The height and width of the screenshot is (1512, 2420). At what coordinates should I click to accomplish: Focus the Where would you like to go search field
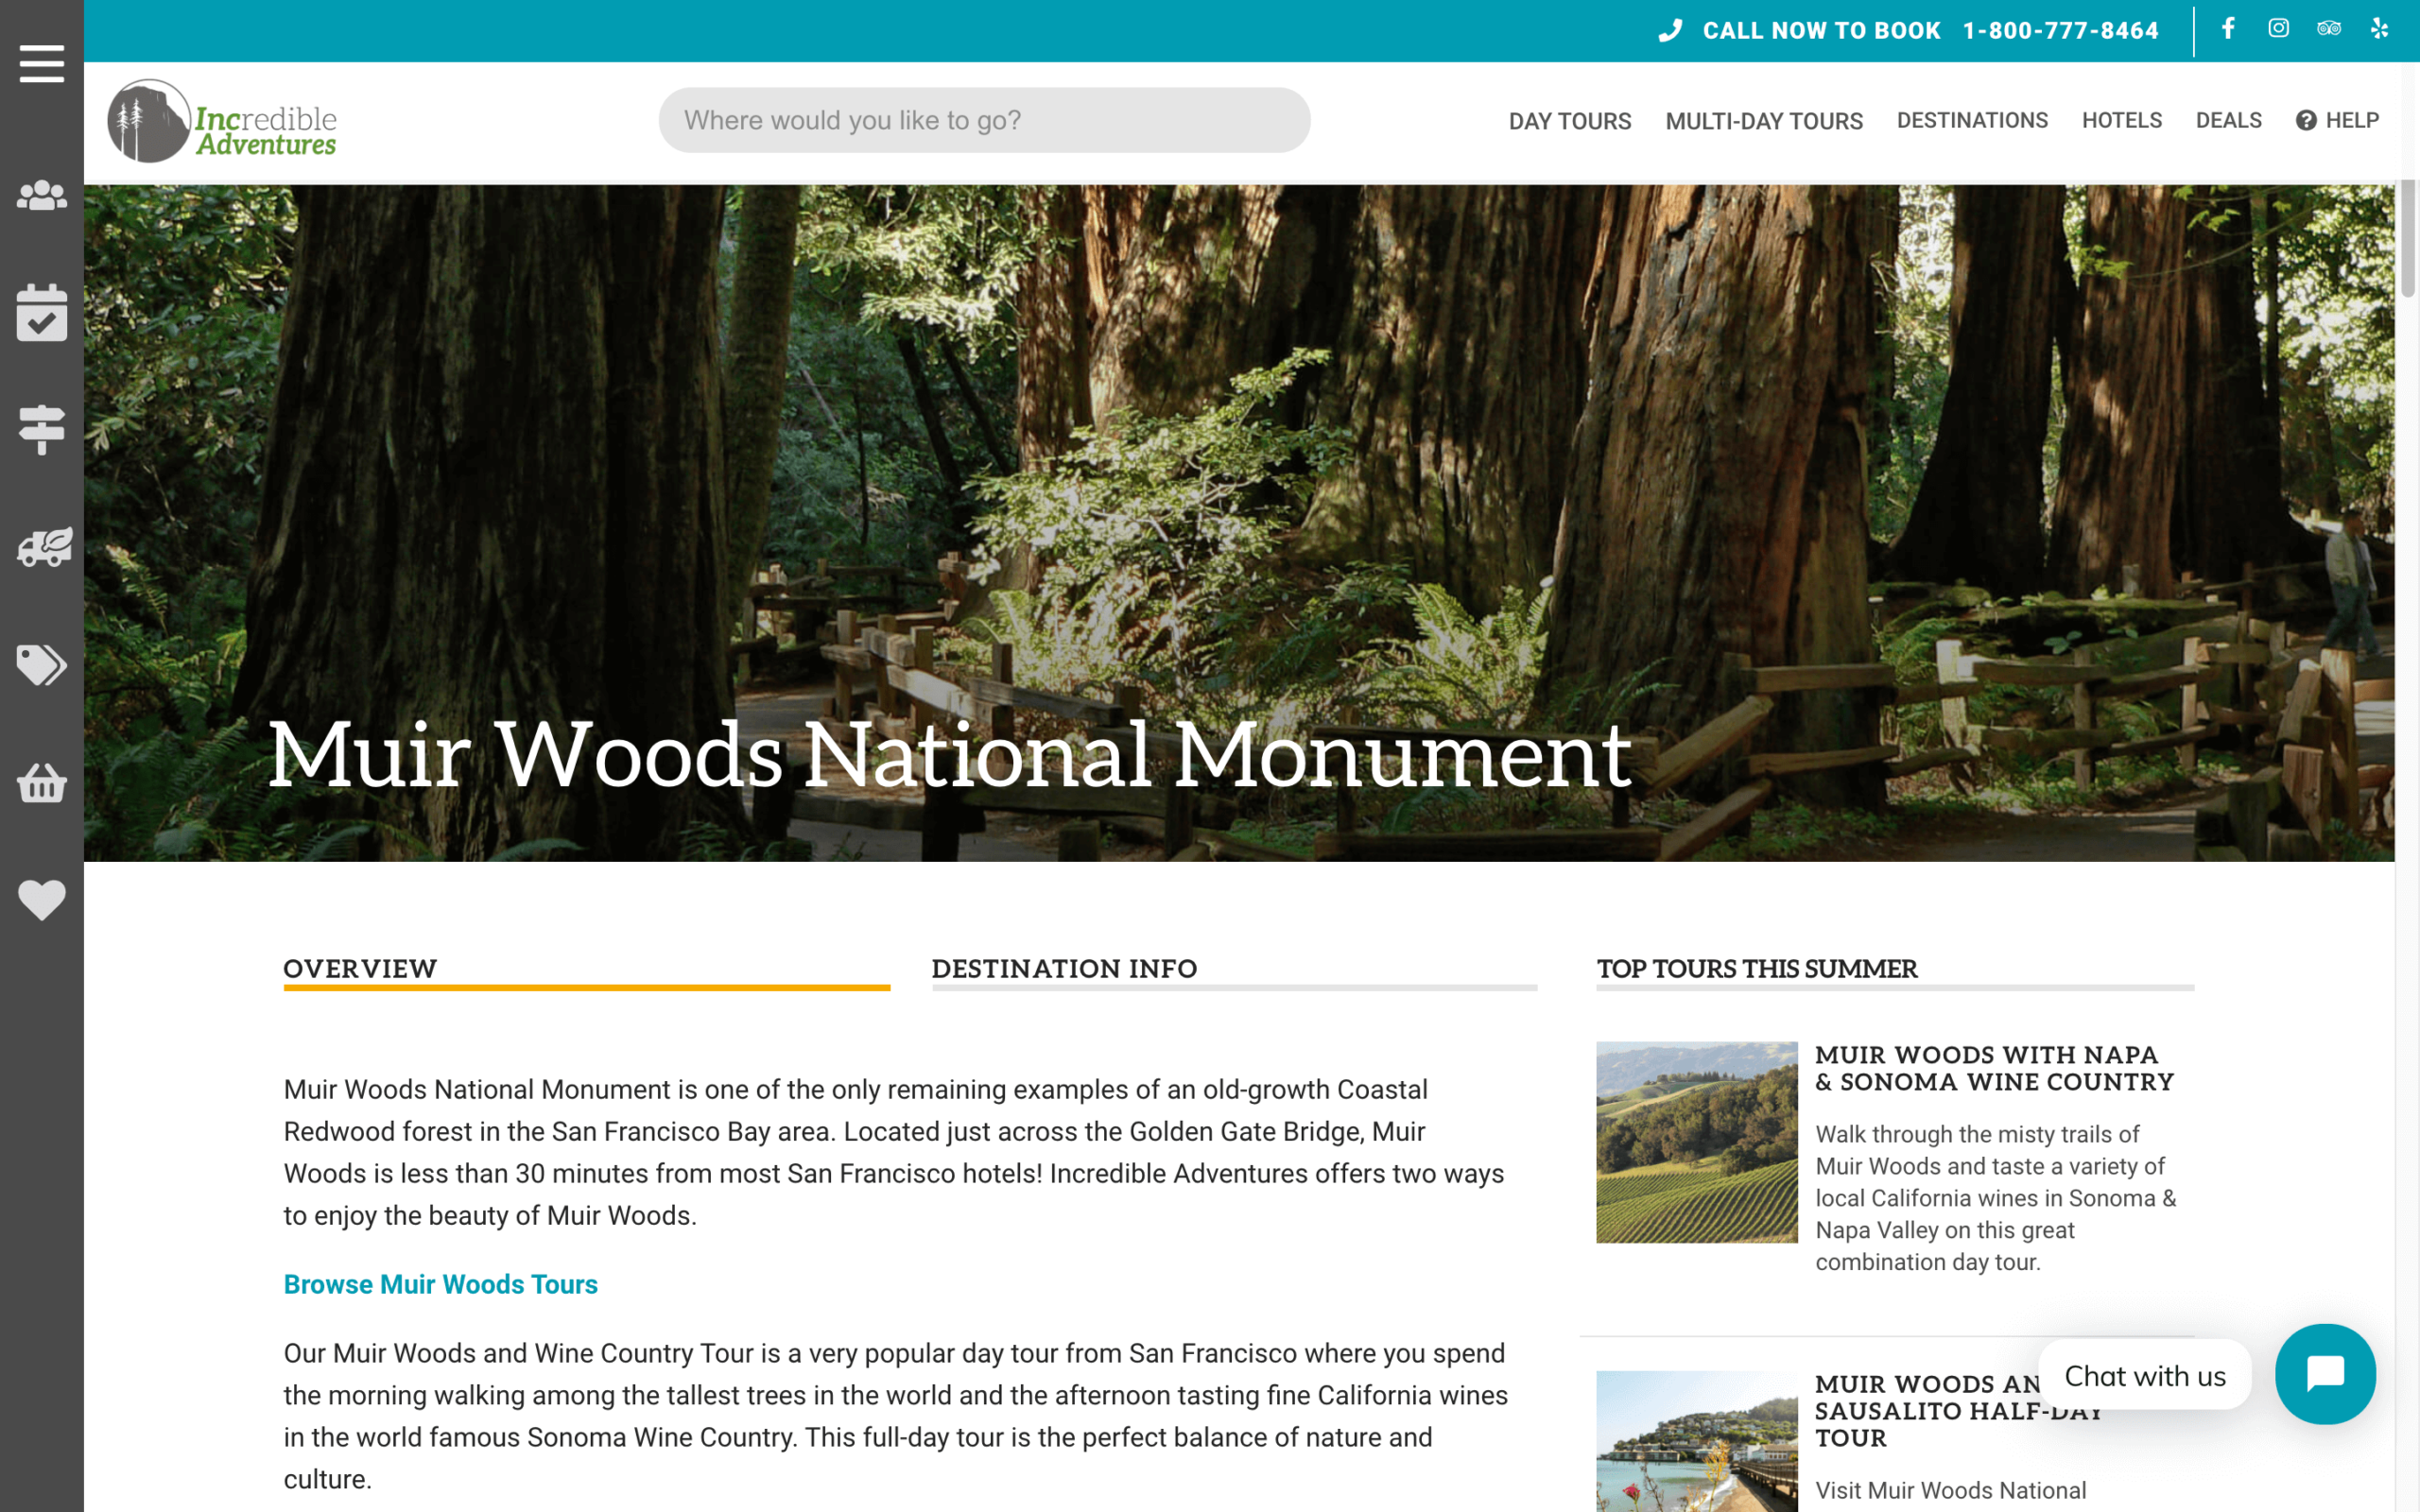tap(984, 120)
